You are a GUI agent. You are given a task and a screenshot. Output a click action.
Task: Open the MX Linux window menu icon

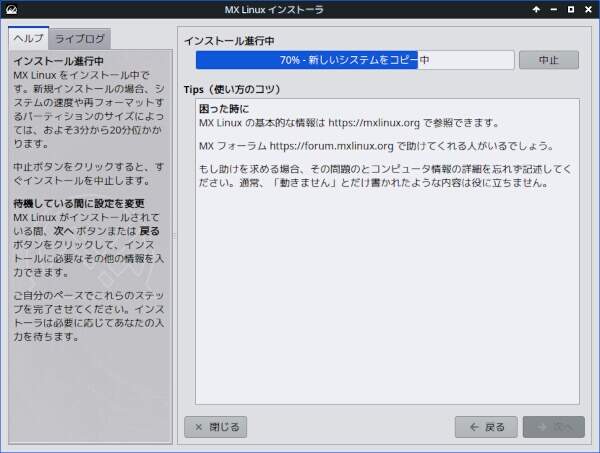(10, 11)
